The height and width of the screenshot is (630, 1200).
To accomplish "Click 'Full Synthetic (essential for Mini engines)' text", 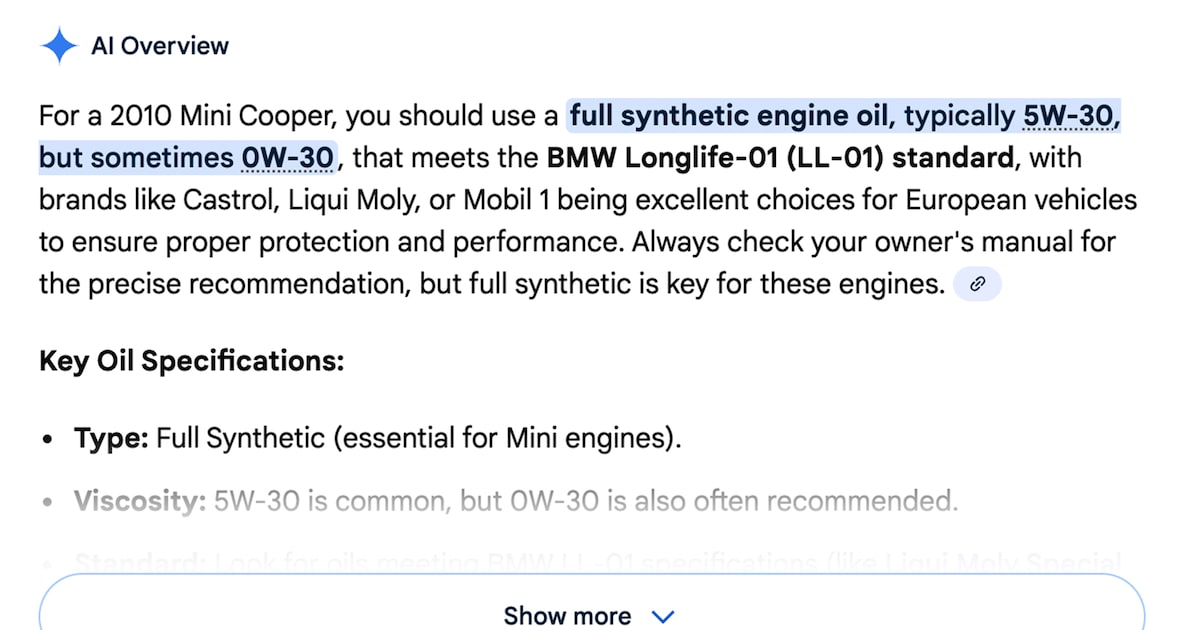I will tap(418, 438).
